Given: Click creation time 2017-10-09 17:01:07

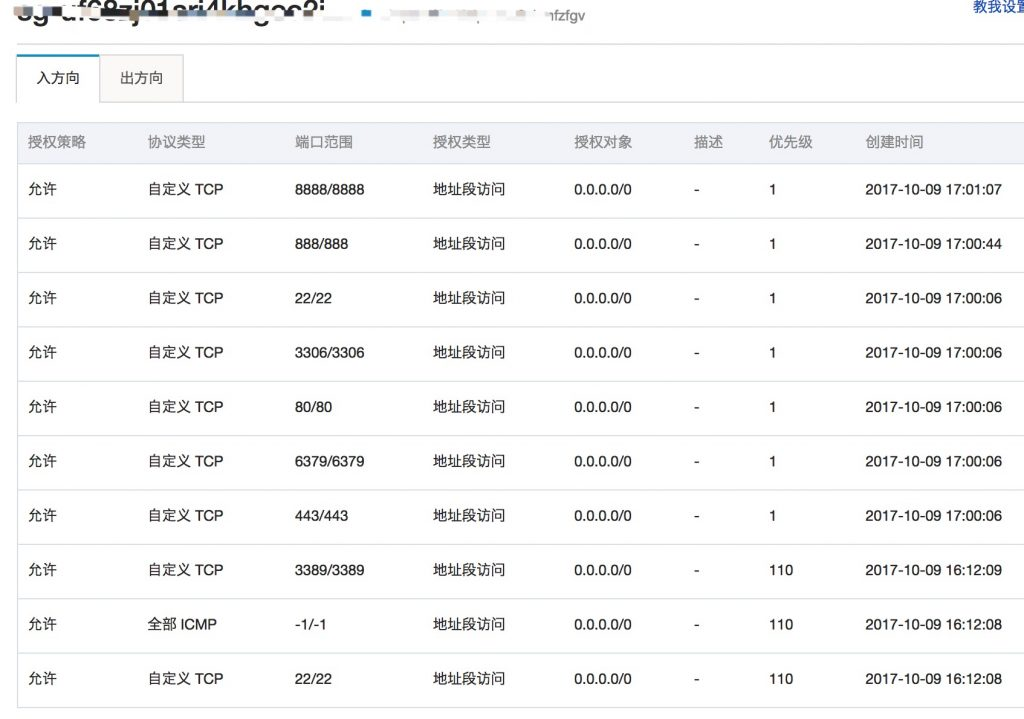Looking at the screenshot, I should pyautogui.click(x=933, y=190).
